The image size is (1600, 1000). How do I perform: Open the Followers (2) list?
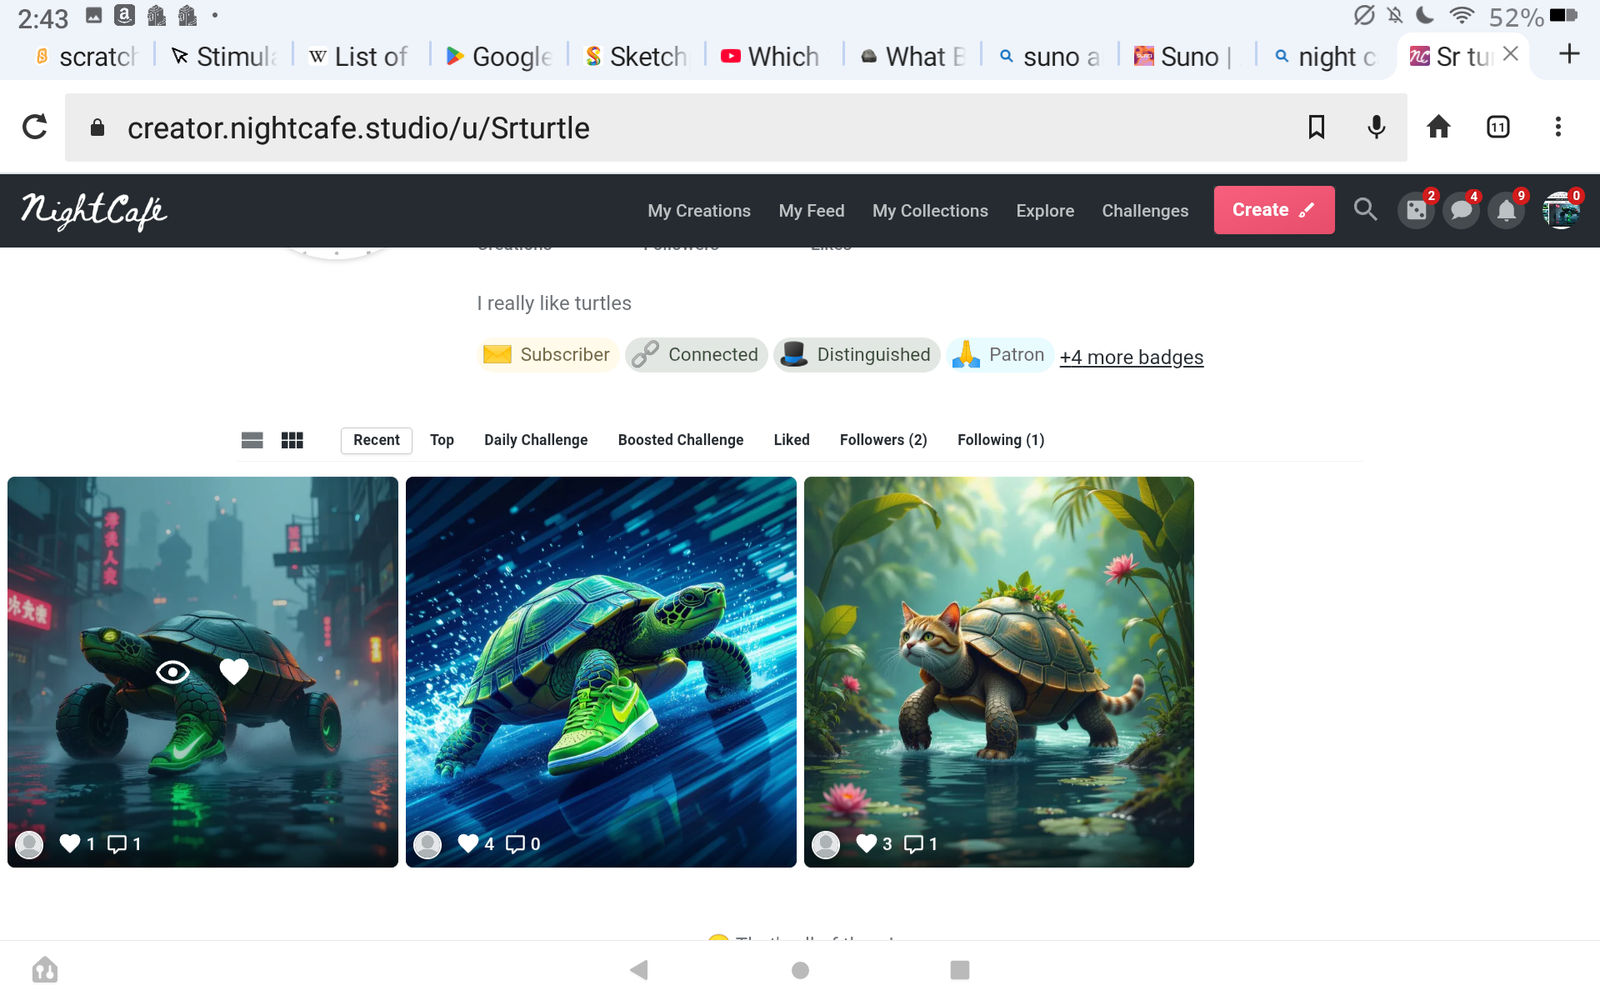click(x=883, y=440)
